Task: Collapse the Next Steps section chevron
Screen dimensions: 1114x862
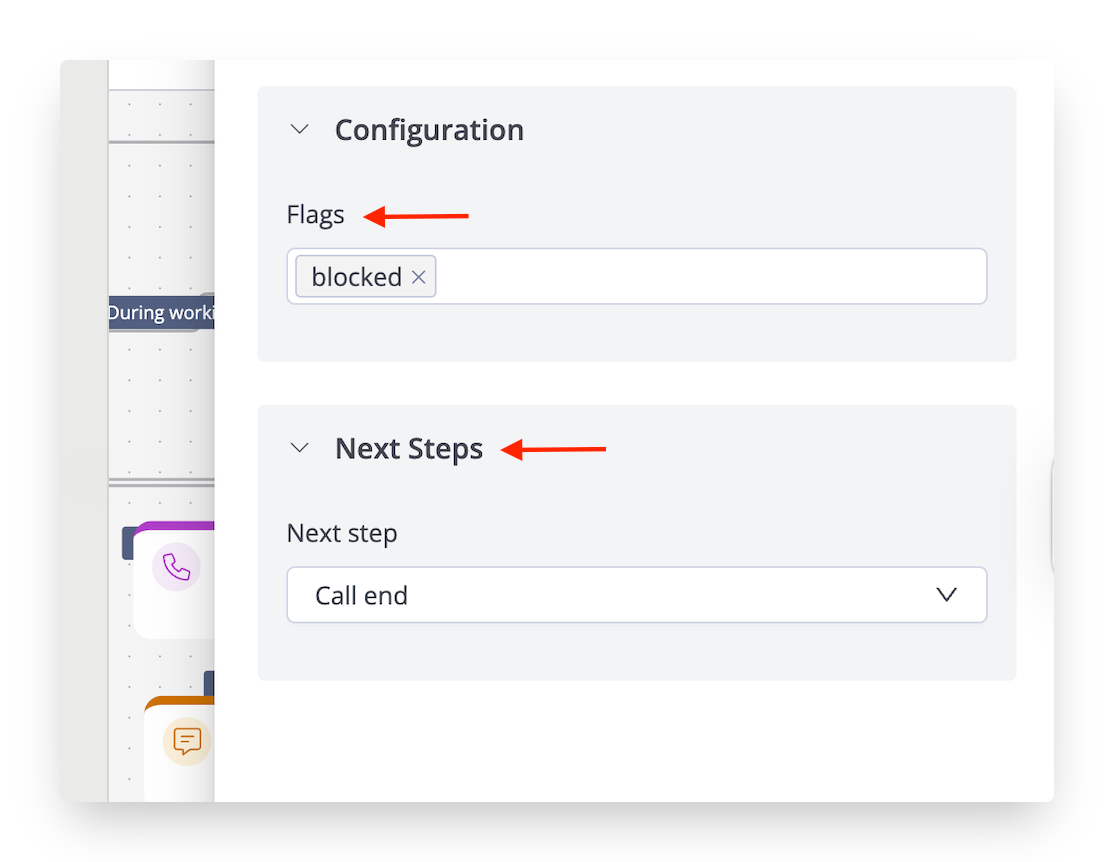Action: pos(299,449)
